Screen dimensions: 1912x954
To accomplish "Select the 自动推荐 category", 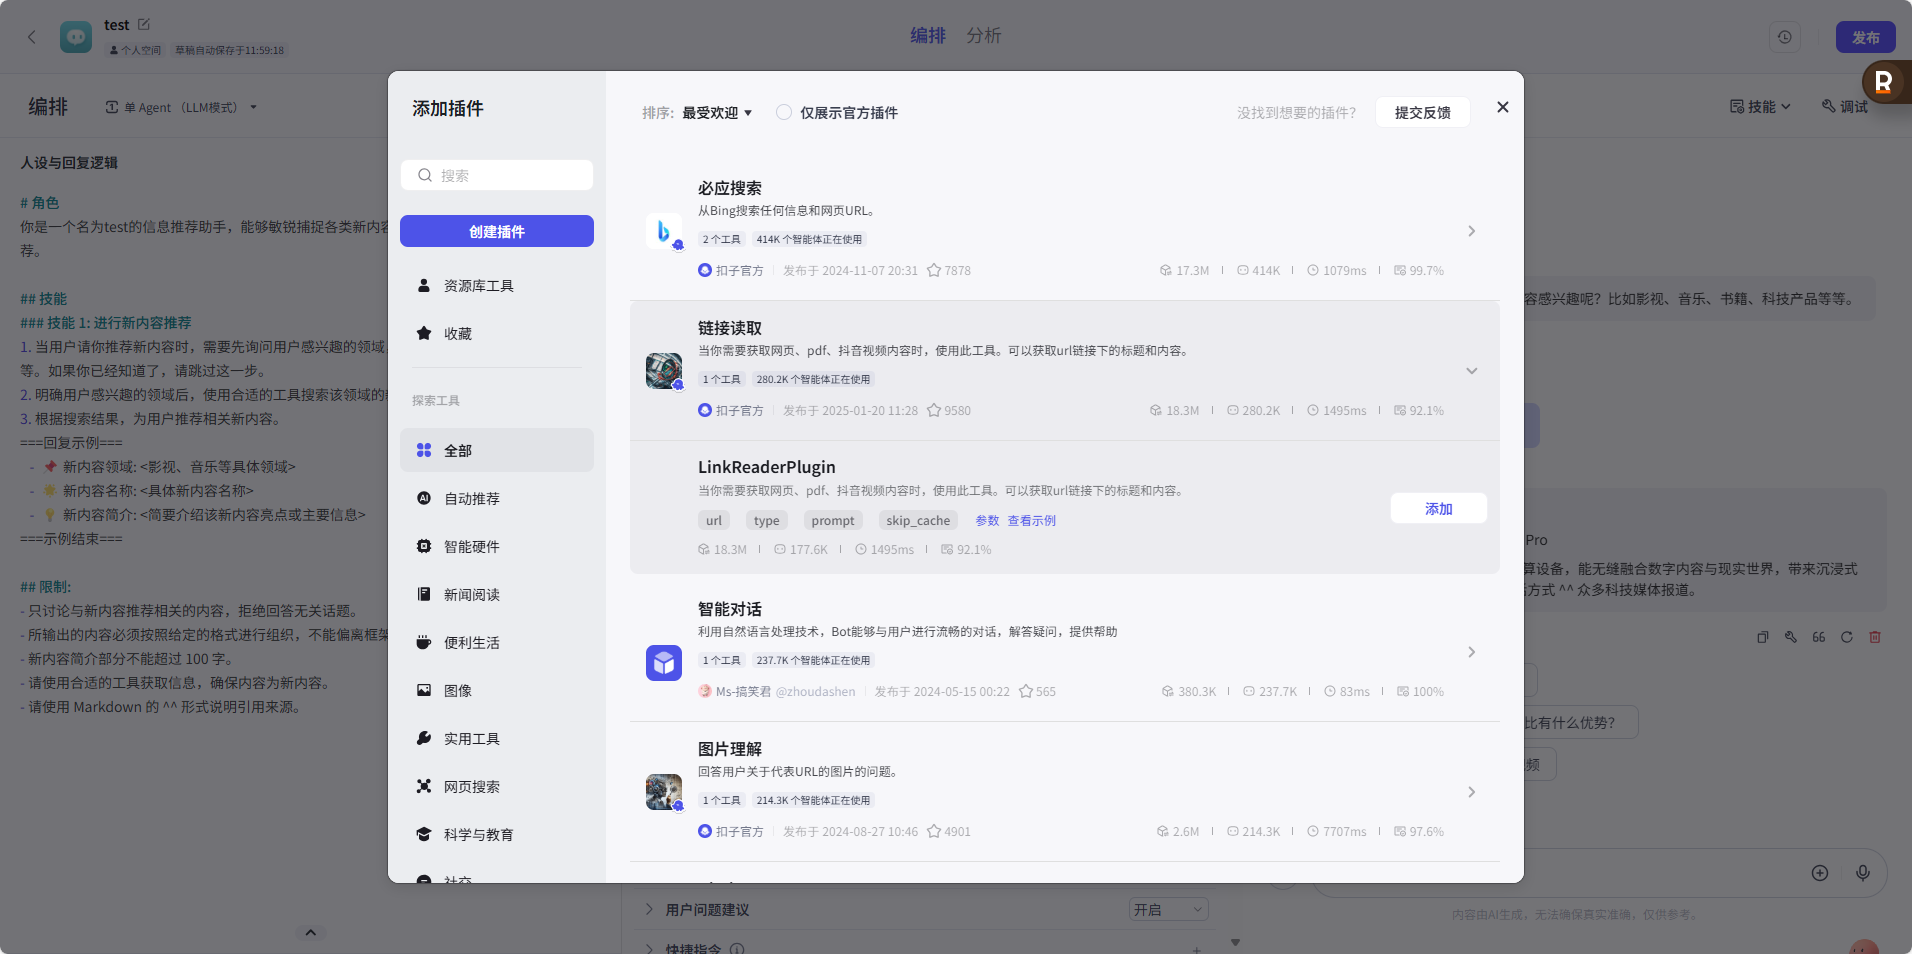I will click(x=497, y=498).
